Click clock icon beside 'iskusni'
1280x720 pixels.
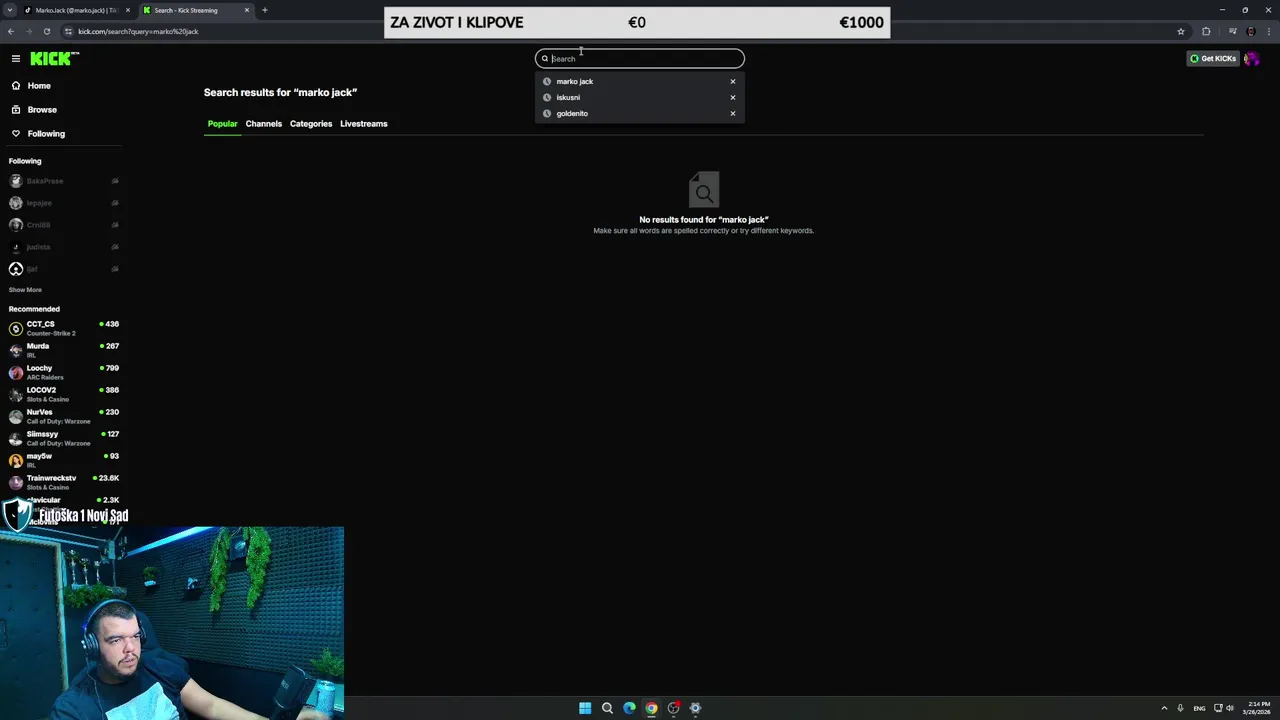(547, 98)
